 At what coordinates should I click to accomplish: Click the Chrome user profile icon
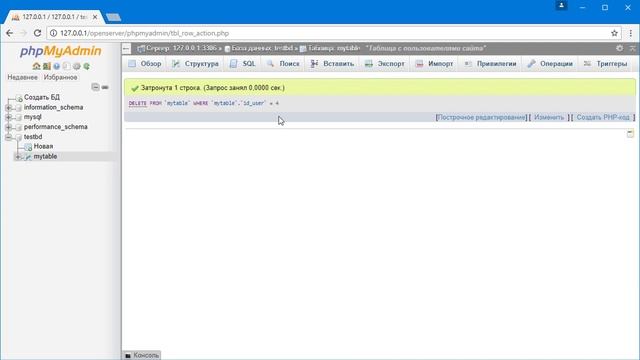click(562, 6)
